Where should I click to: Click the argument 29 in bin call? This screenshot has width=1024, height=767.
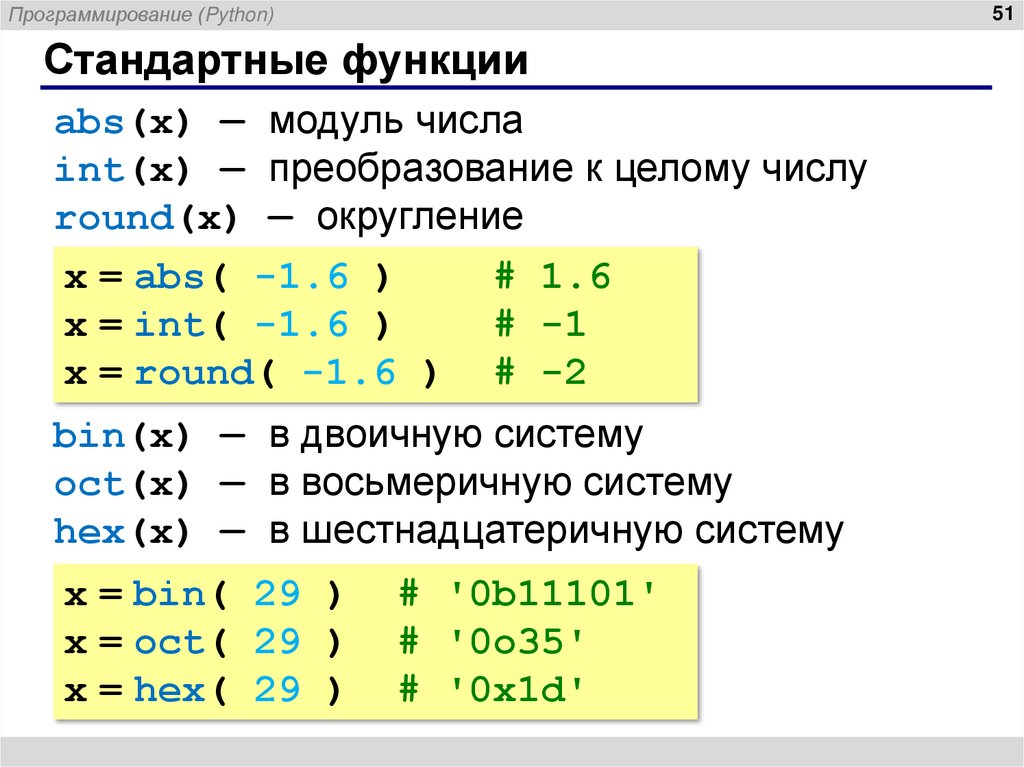click(x=280, y=593)
